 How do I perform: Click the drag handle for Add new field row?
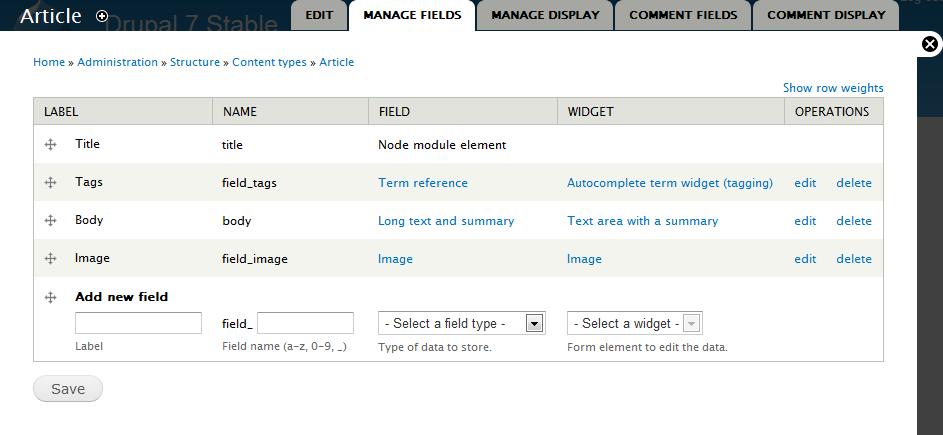tap(51, 297)
